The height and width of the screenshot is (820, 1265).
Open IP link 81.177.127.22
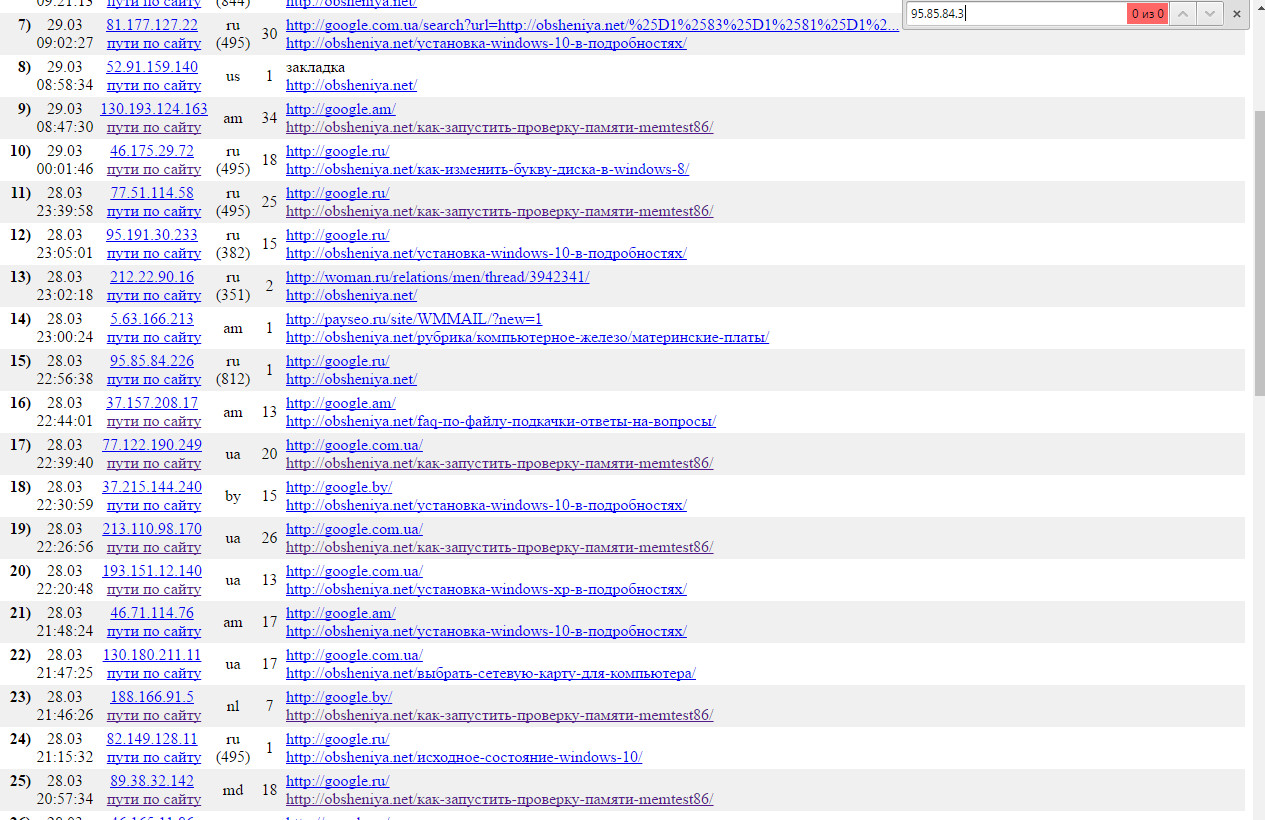pos(152,25)
